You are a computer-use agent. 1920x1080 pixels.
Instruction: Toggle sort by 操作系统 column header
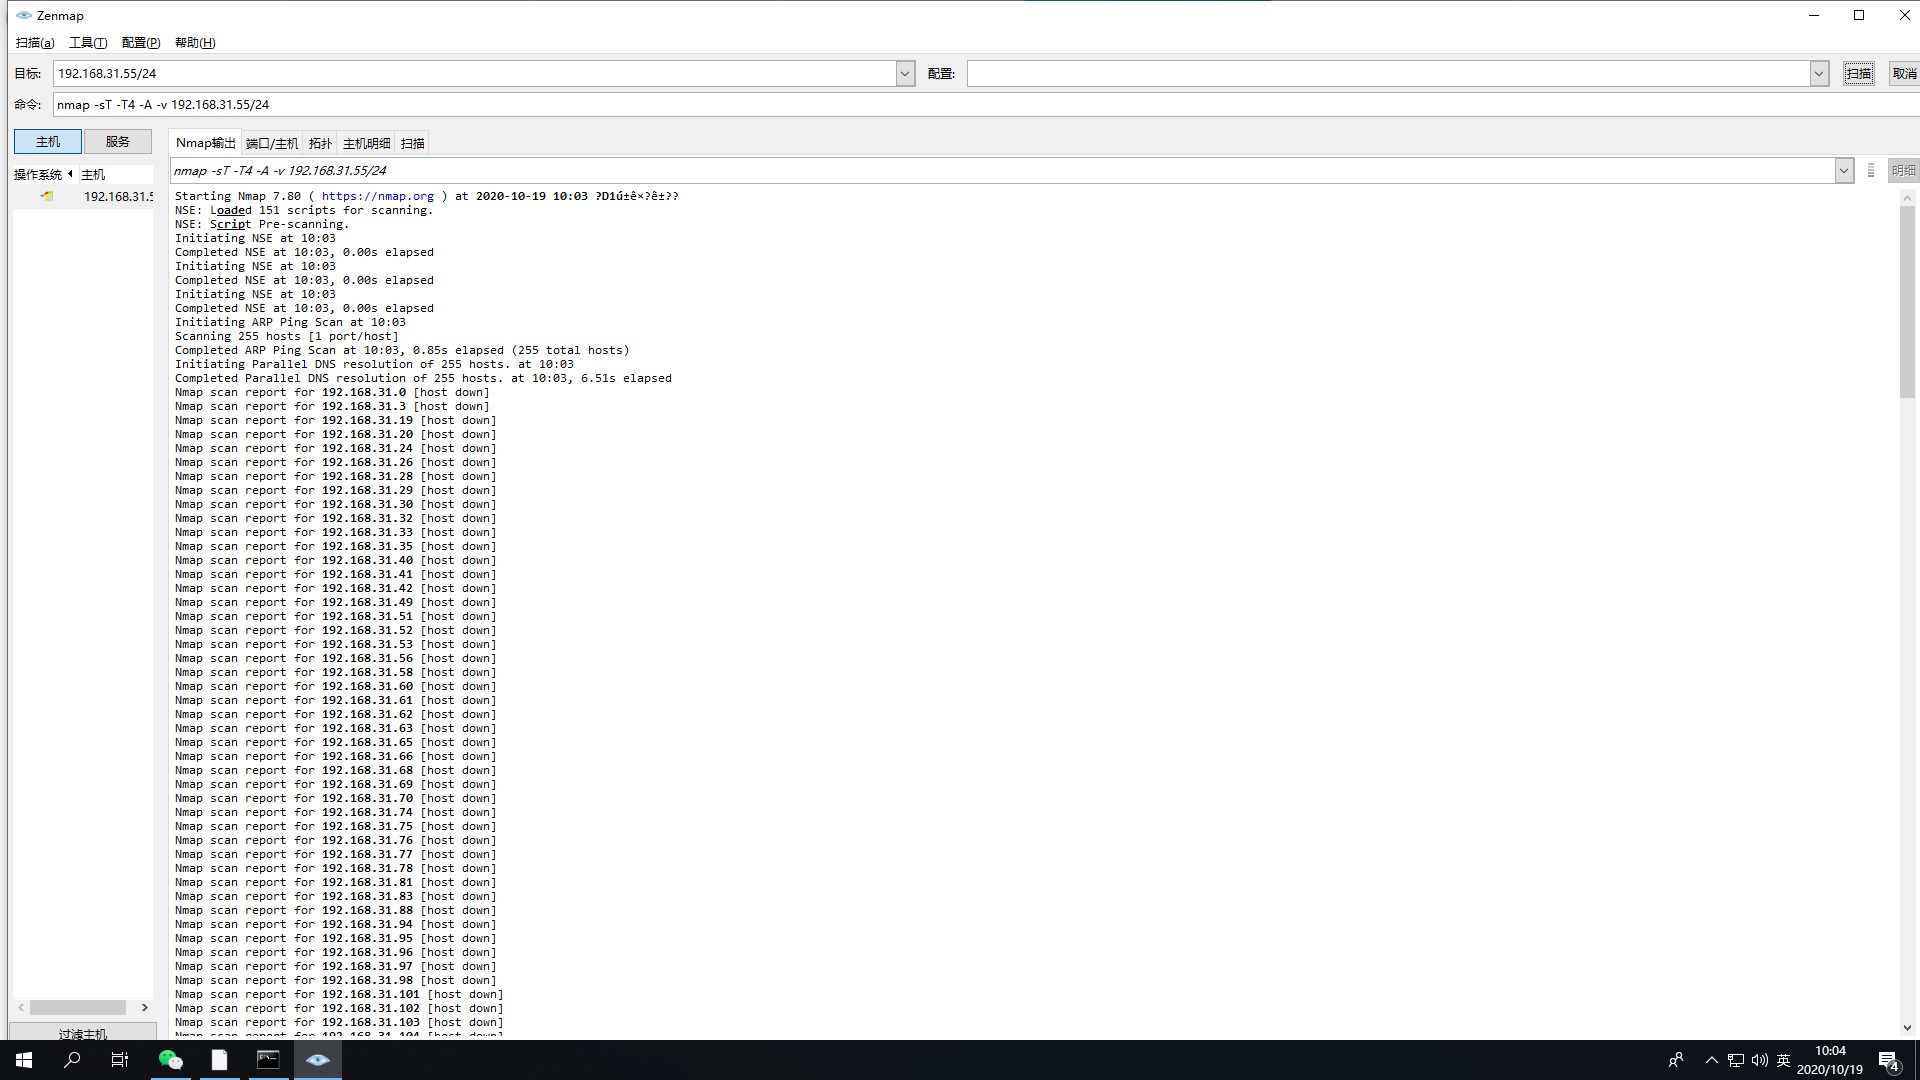click(x=38, y=174)
